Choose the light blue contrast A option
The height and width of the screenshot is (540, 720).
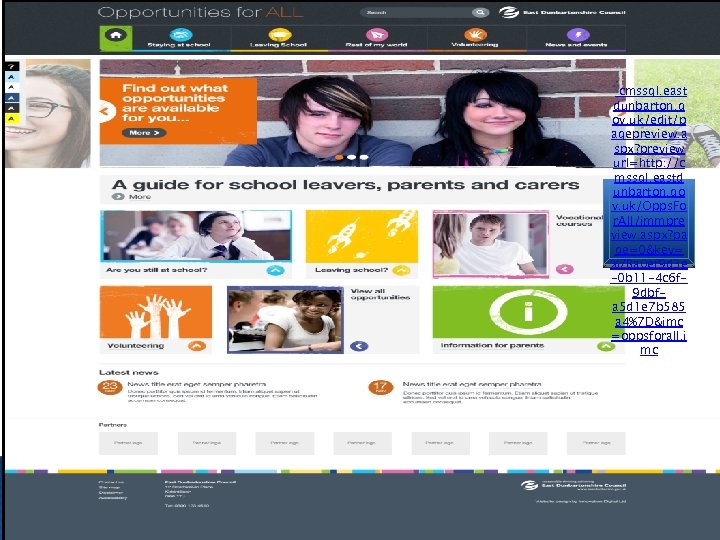12,77
